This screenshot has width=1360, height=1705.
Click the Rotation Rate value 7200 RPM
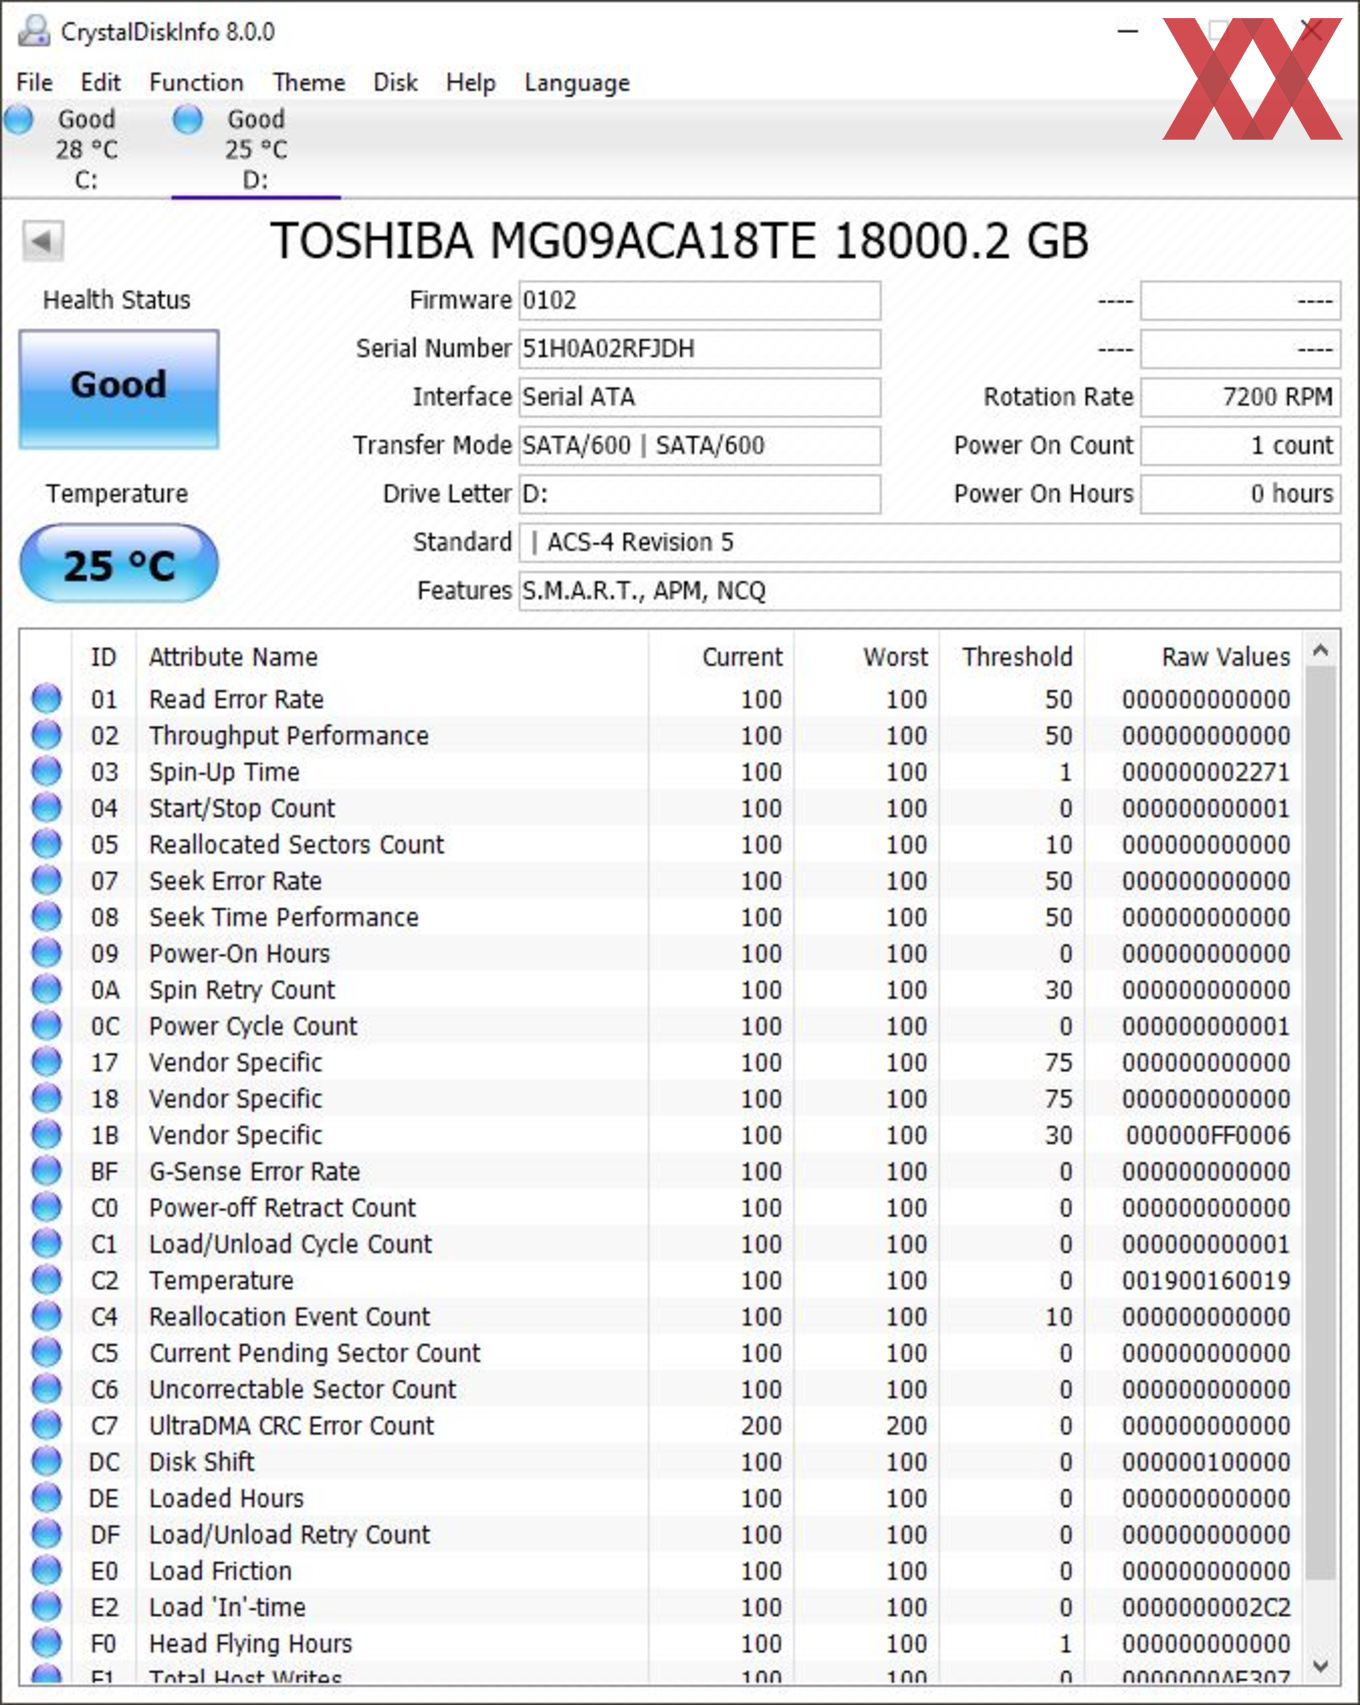click(1240, 397)
